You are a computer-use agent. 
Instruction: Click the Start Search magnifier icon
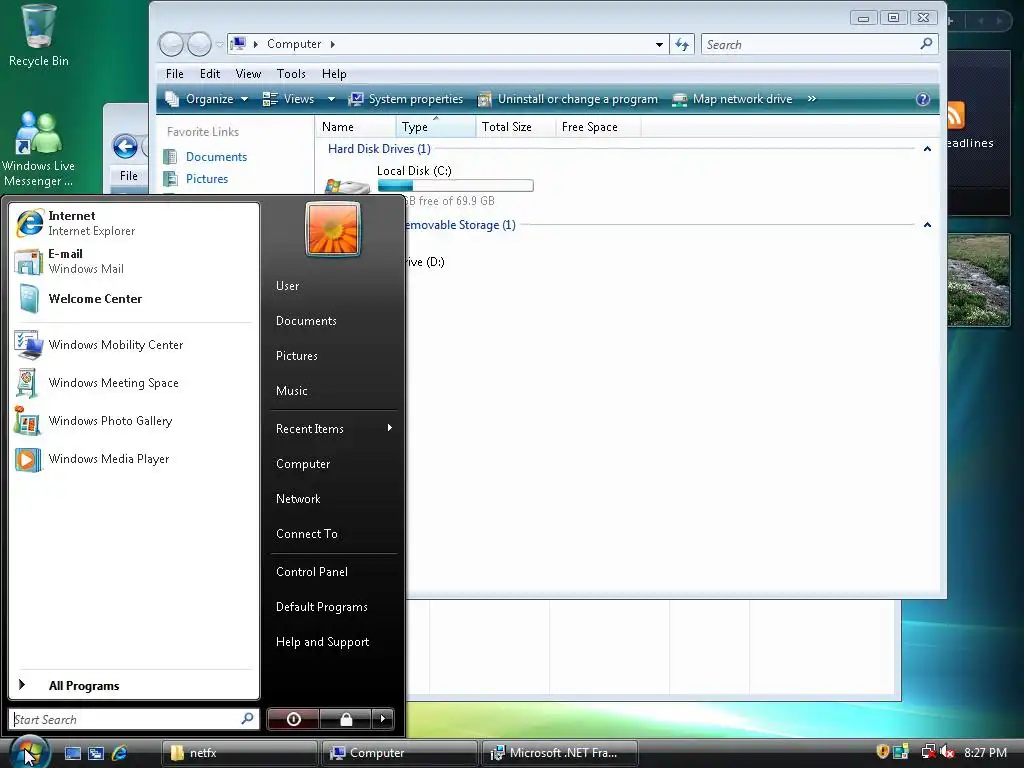248,718
